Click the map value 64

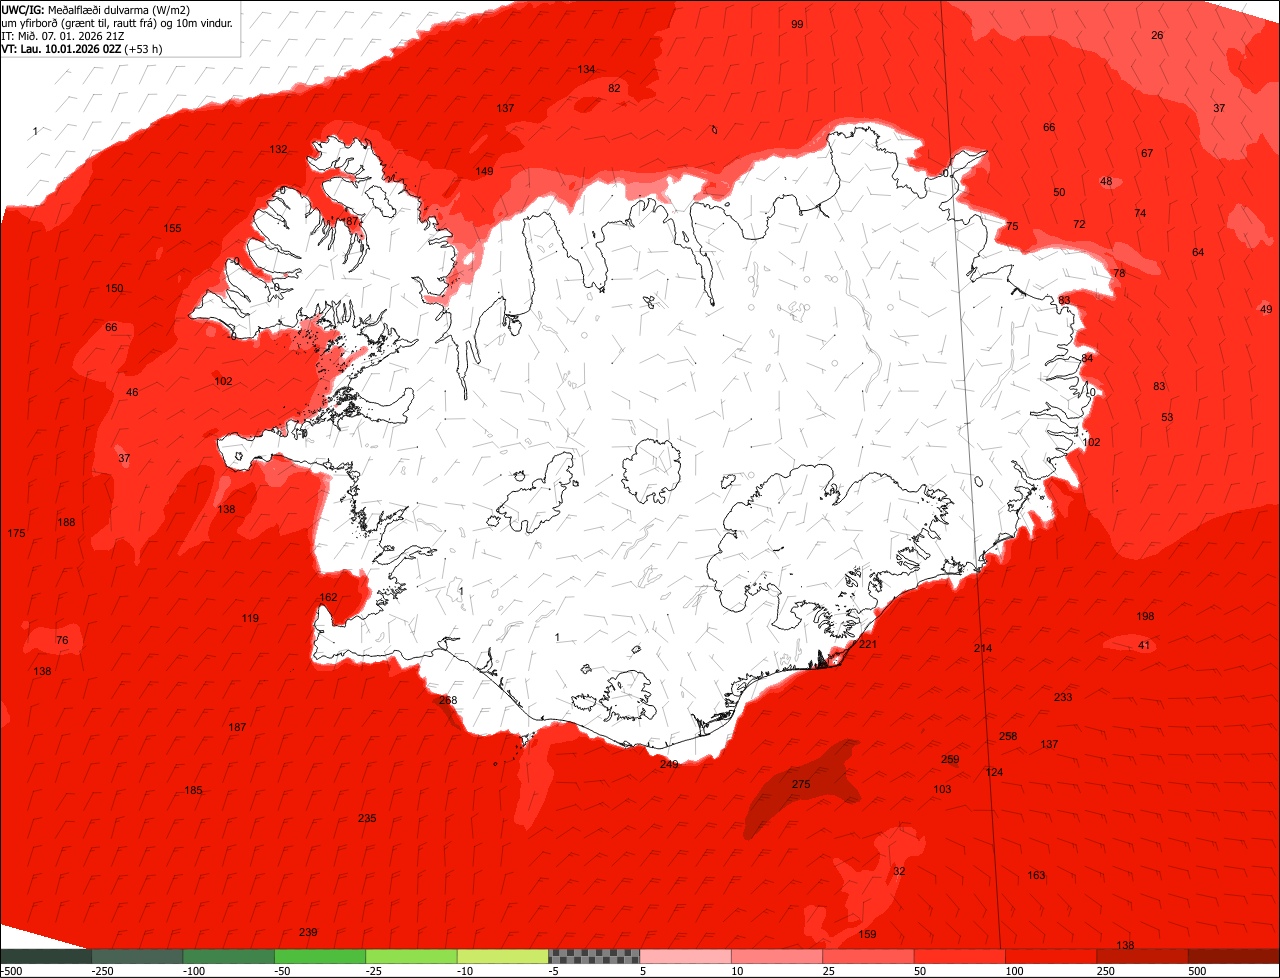click(x=1198, y=252)
